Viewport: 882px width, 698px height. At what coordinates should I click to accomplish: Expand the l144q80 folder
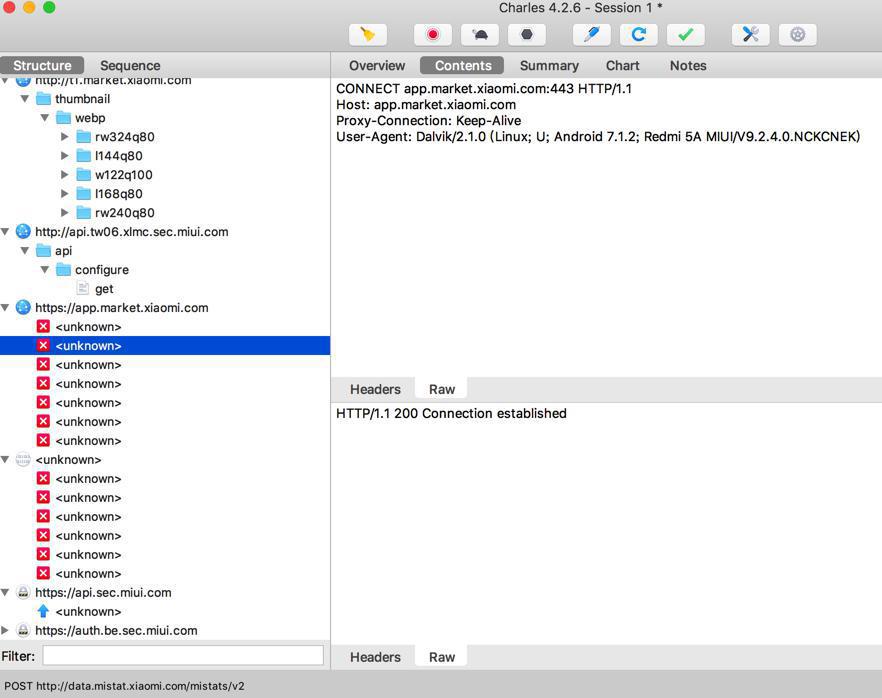(x=65, y=156)
